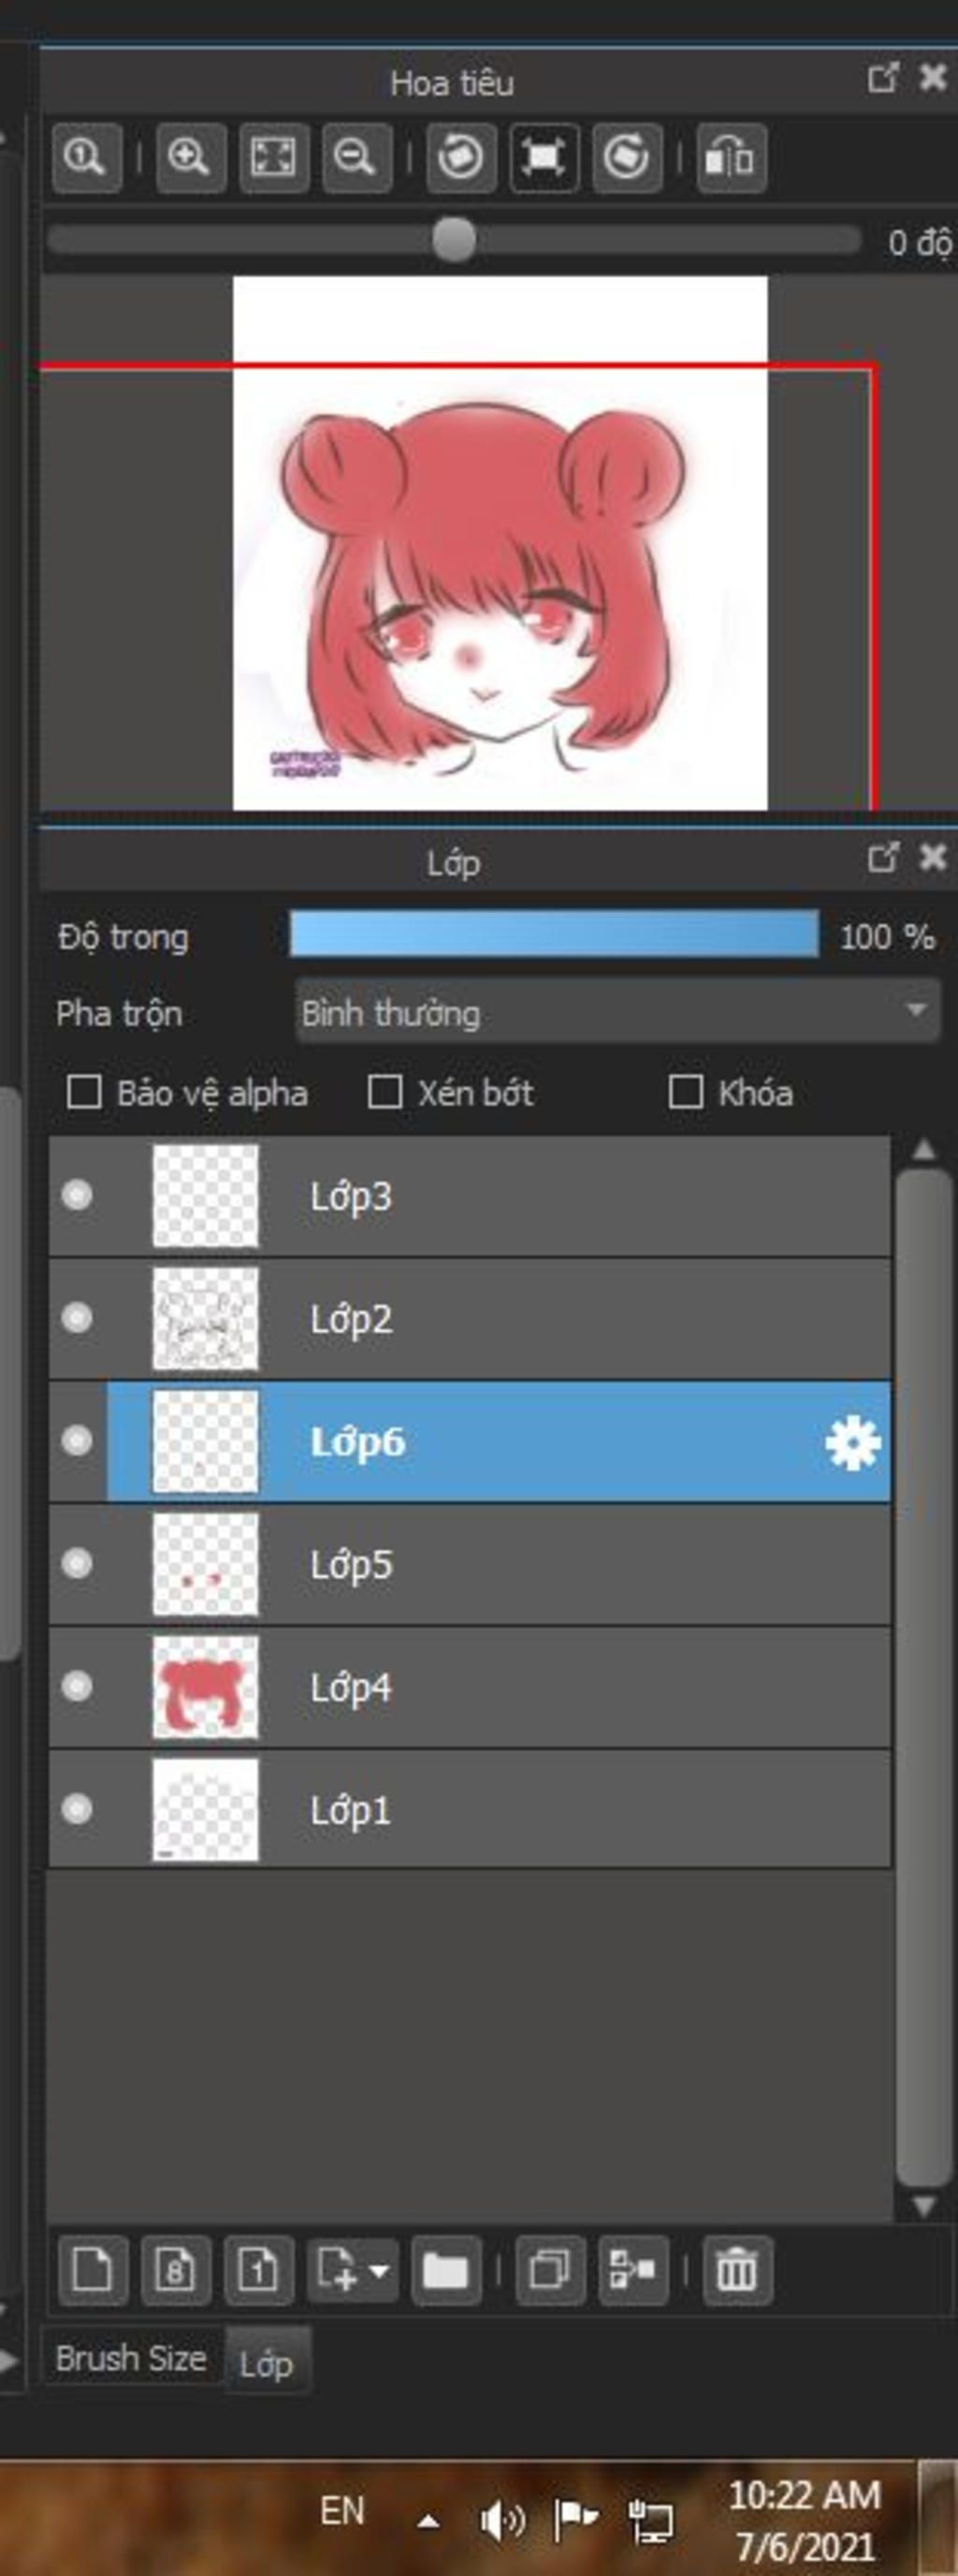Delete layer with the trash icon

[737, 2269]
